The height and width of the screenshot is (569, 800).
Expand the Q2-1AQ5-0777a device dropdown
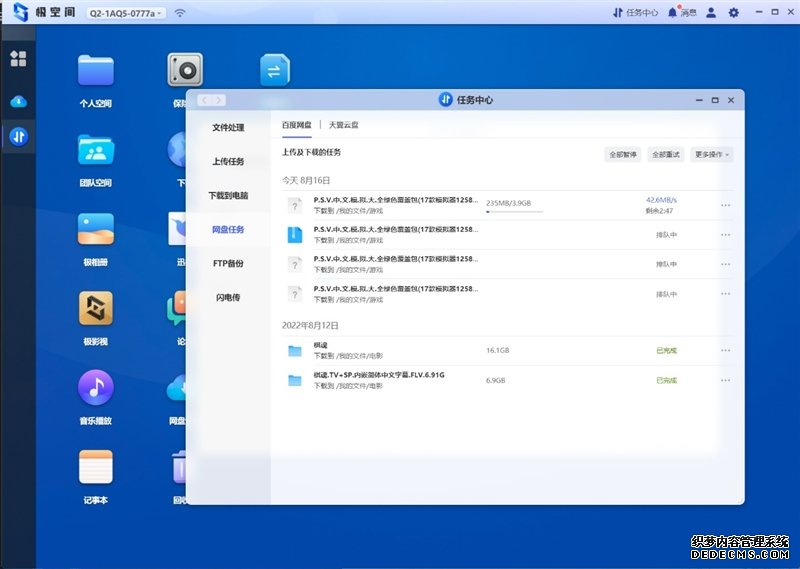coord(126,13)
